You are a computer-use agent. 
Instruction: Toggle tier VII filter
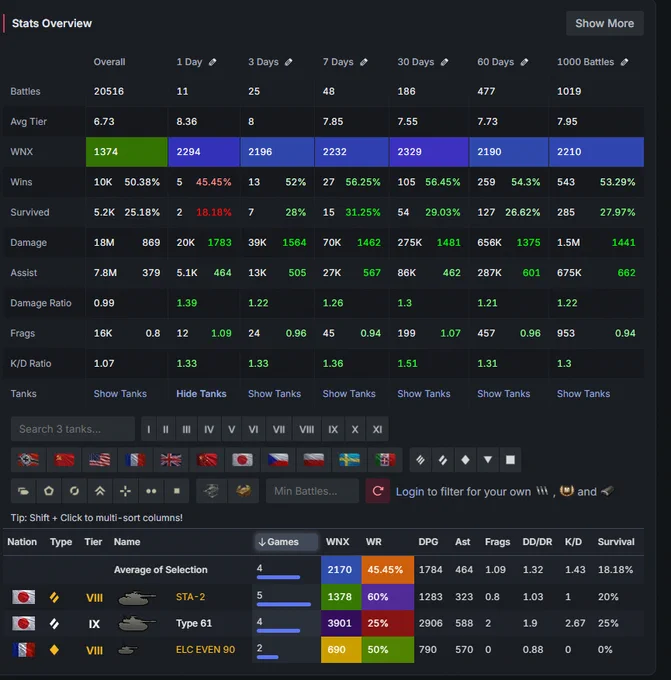click(279, 429)
